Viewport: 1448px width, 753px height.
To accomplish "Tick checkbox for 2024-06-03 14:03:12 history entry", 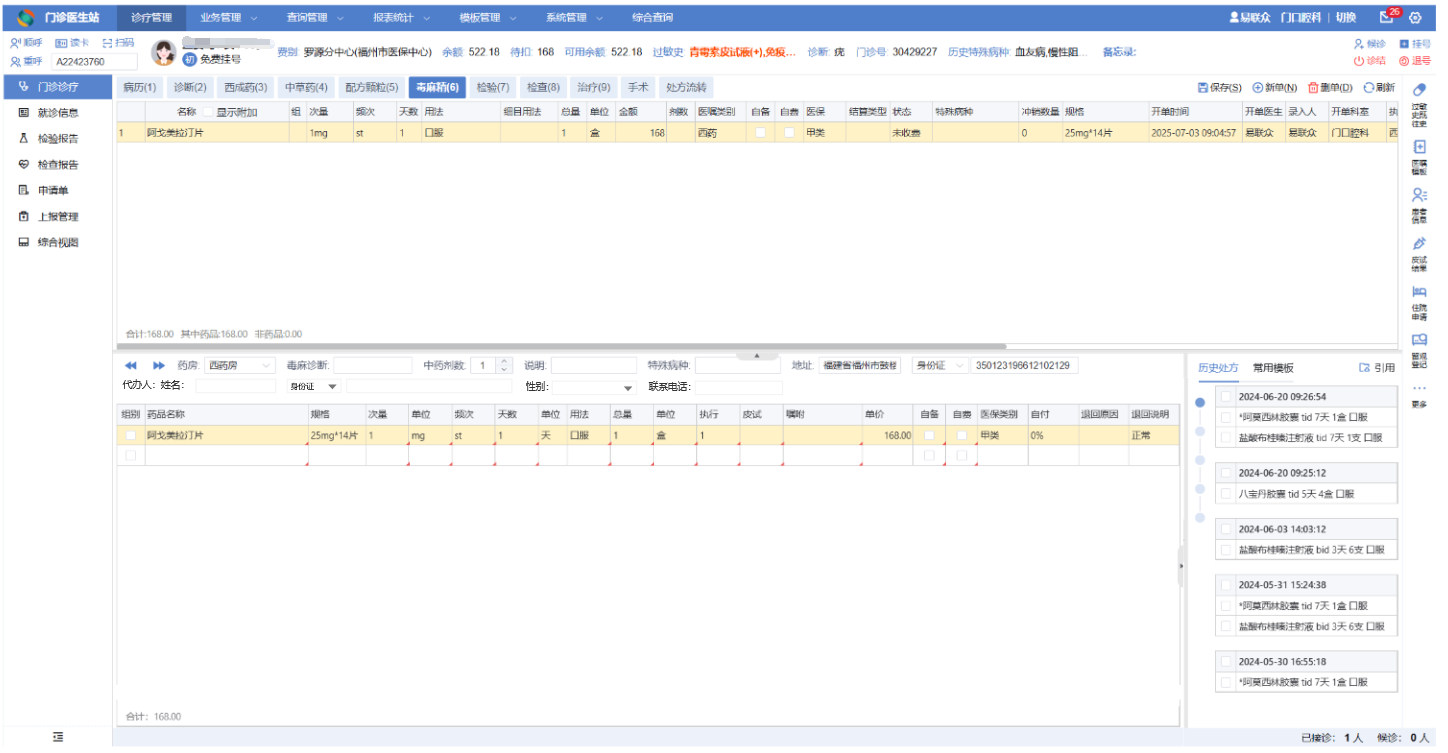I will click(1226, 529).
